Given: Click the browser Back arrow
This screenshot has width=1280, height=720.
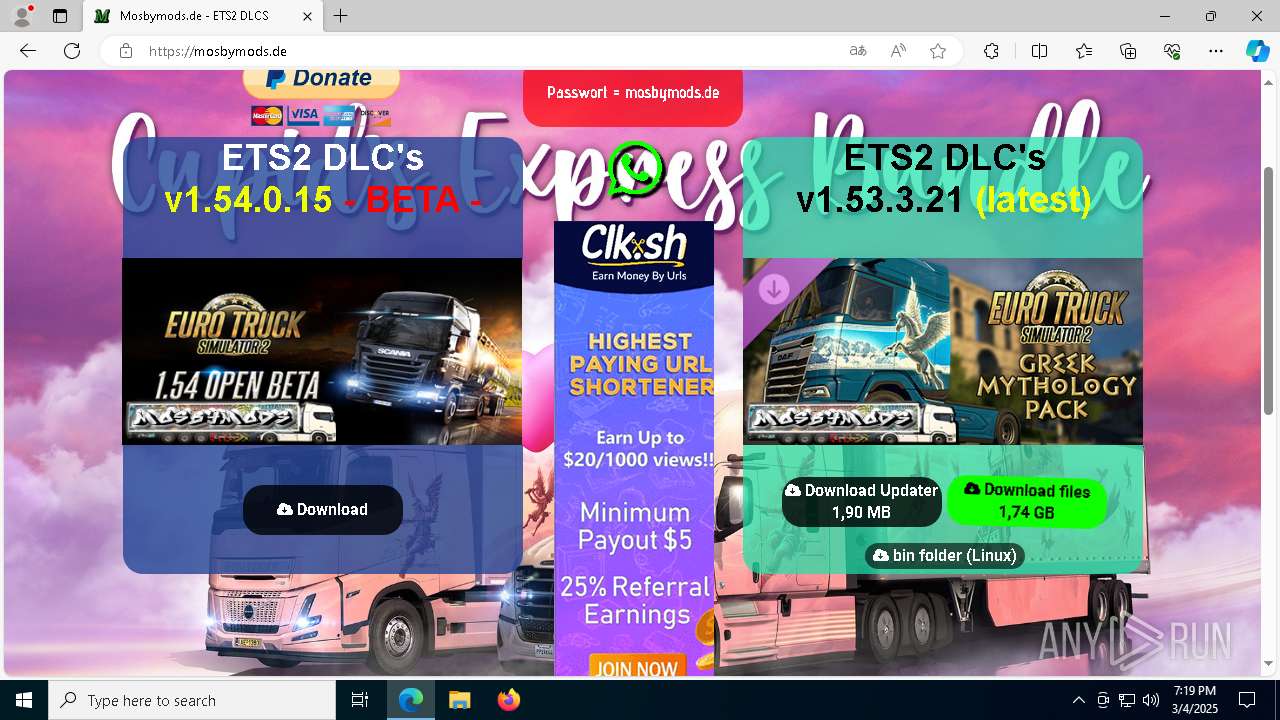Looking at the screenshot, I should click(28, 51).
